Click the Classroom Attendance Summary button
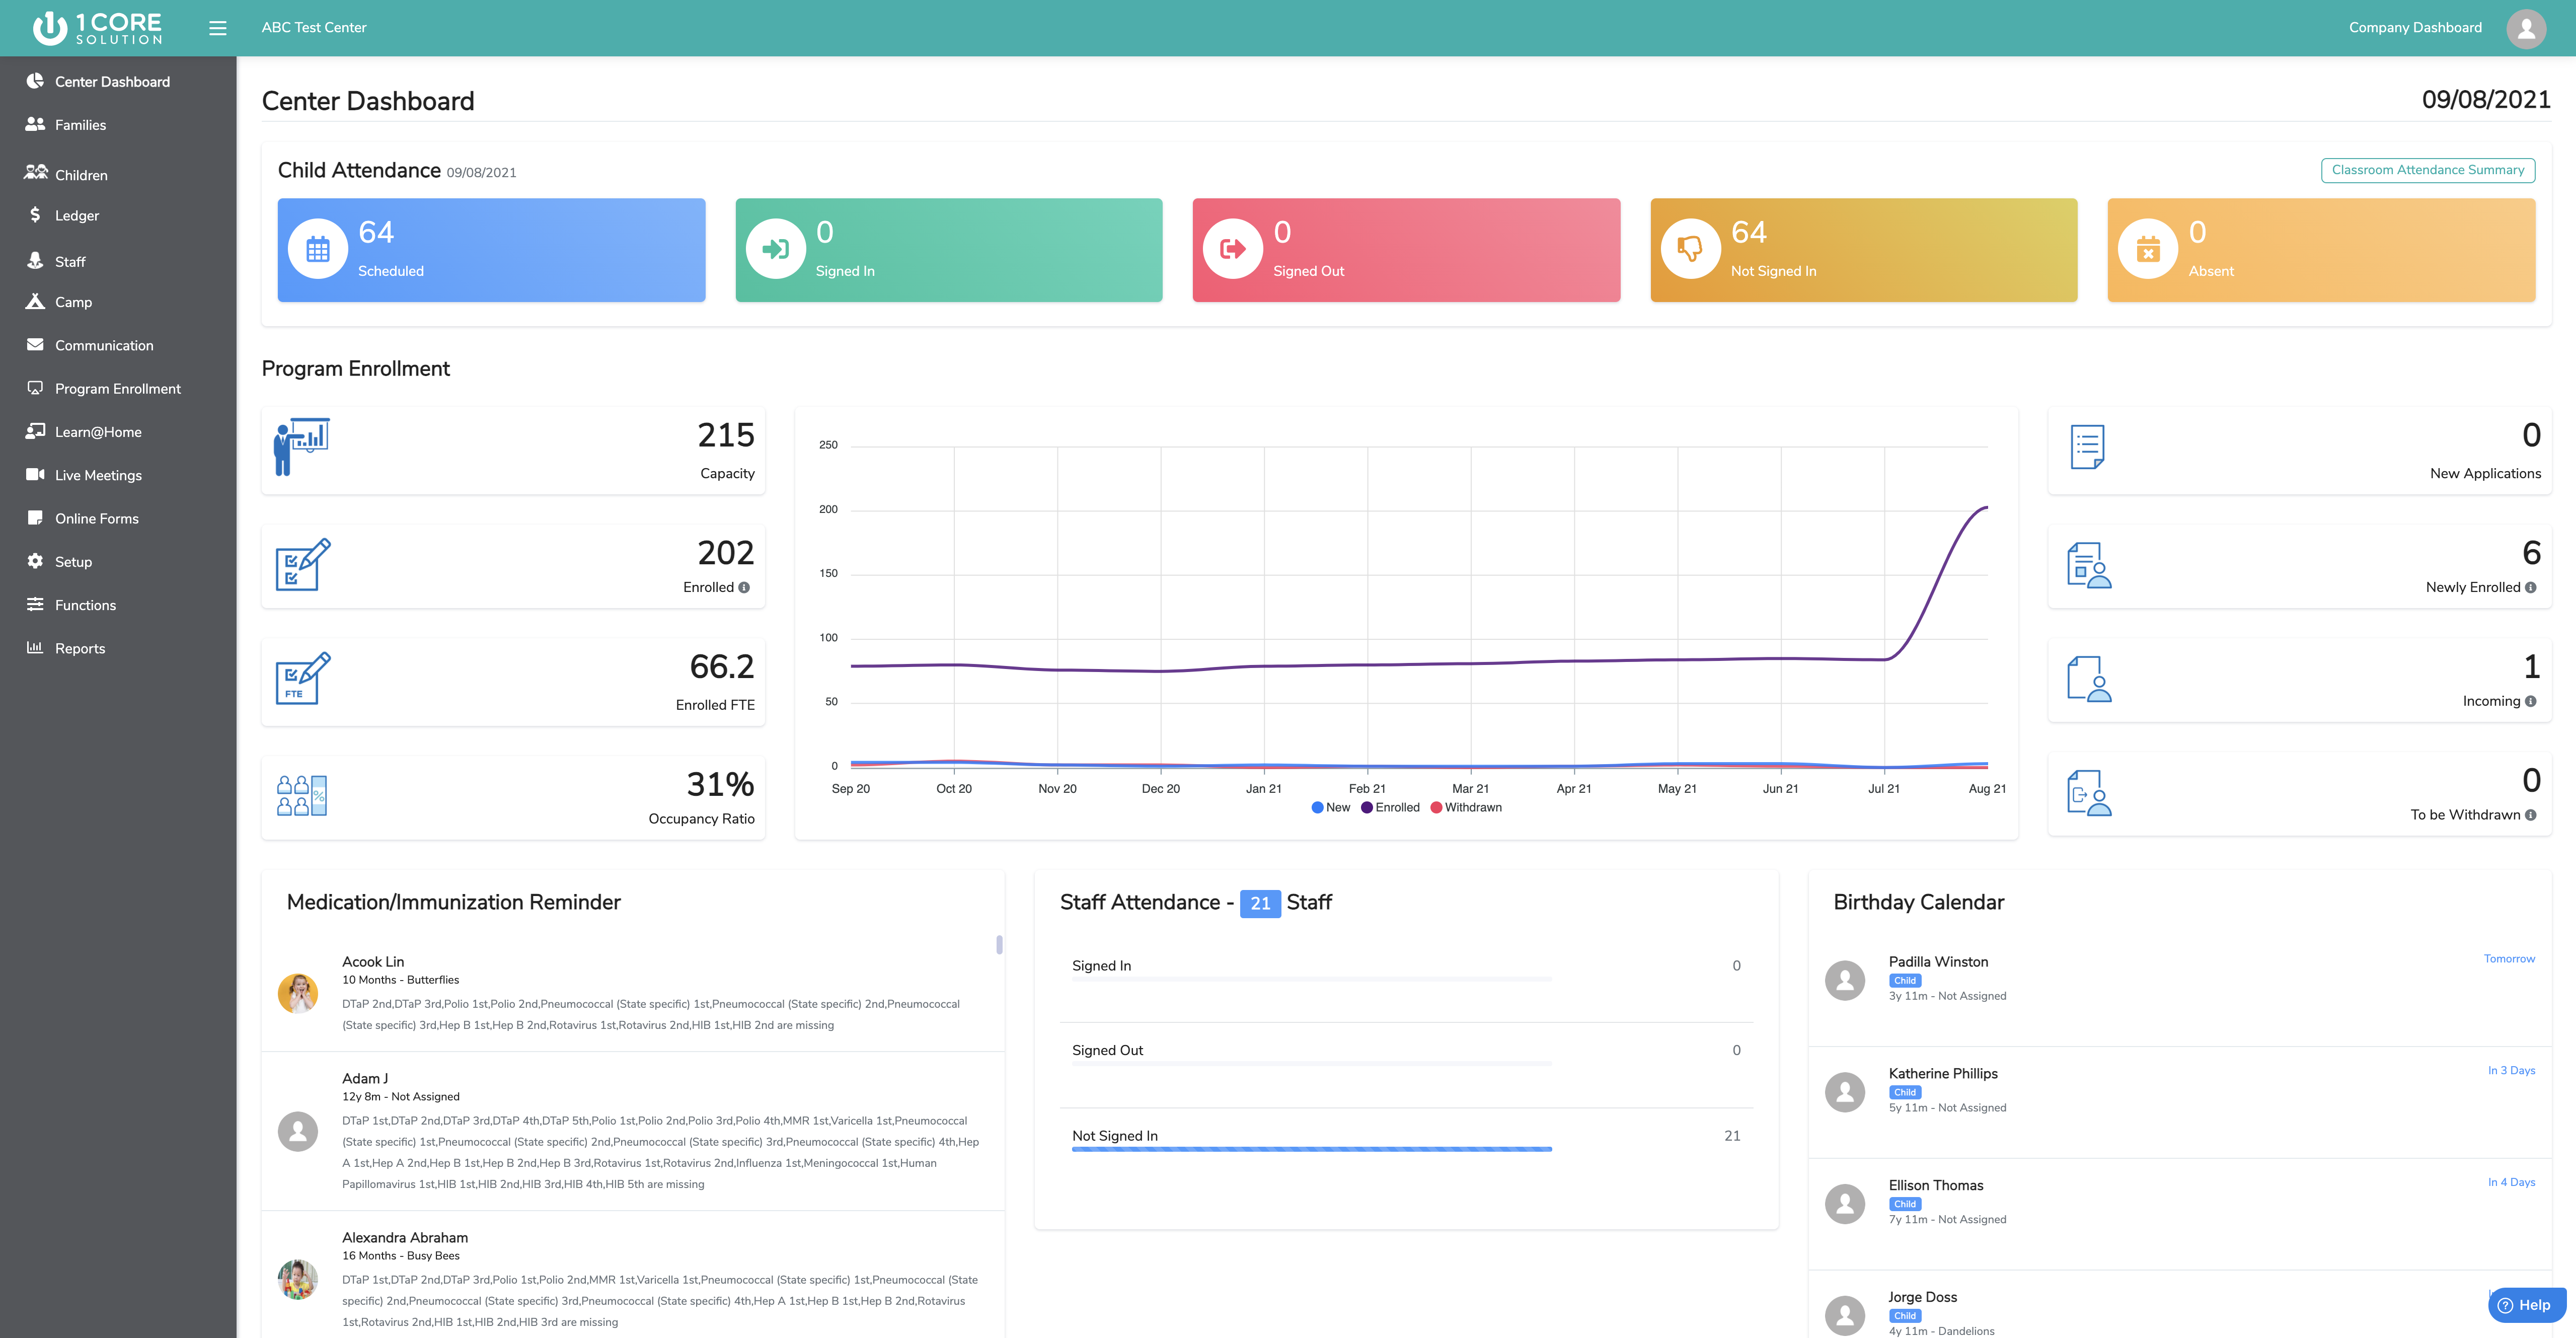This screenshot has height=1338, width=2576. tap(2427, 170)
